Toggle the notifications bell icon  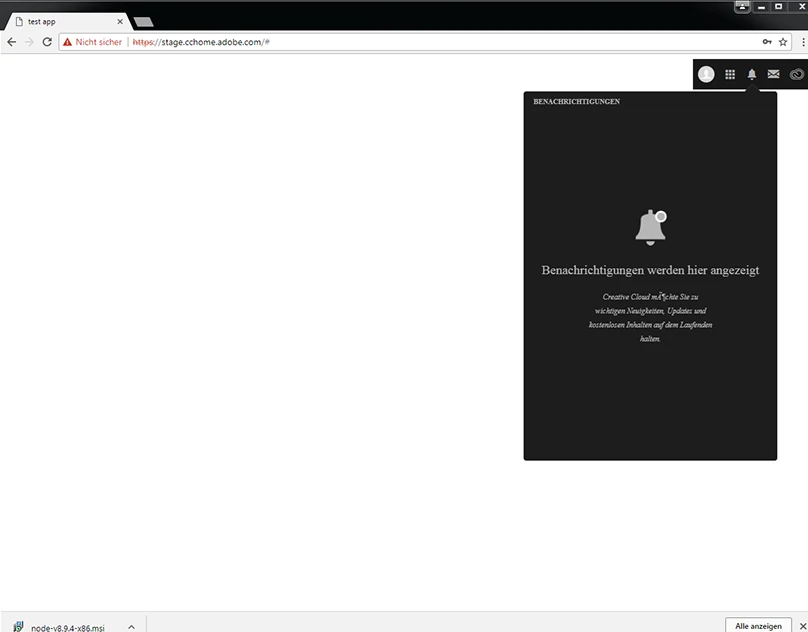(x=752, y=74)
